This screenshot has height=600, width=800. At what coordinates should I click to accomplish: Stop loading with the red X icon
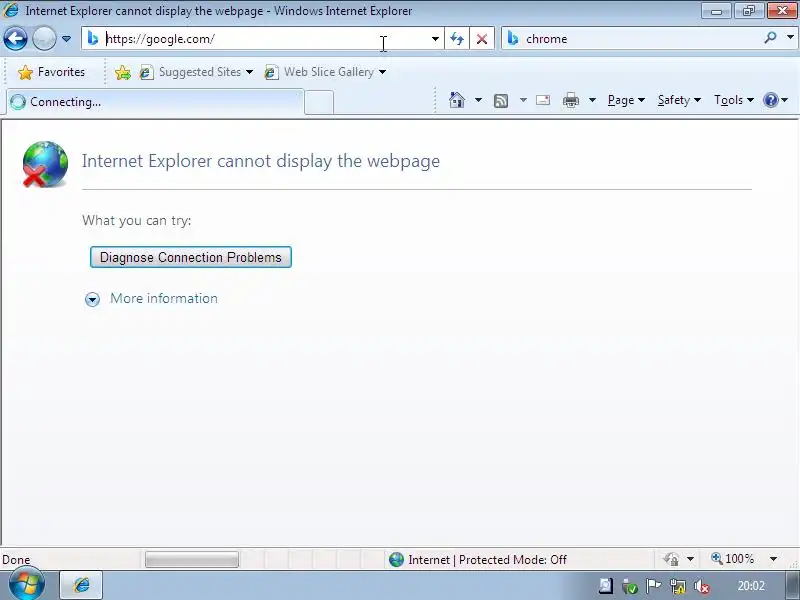pos(482,39)
